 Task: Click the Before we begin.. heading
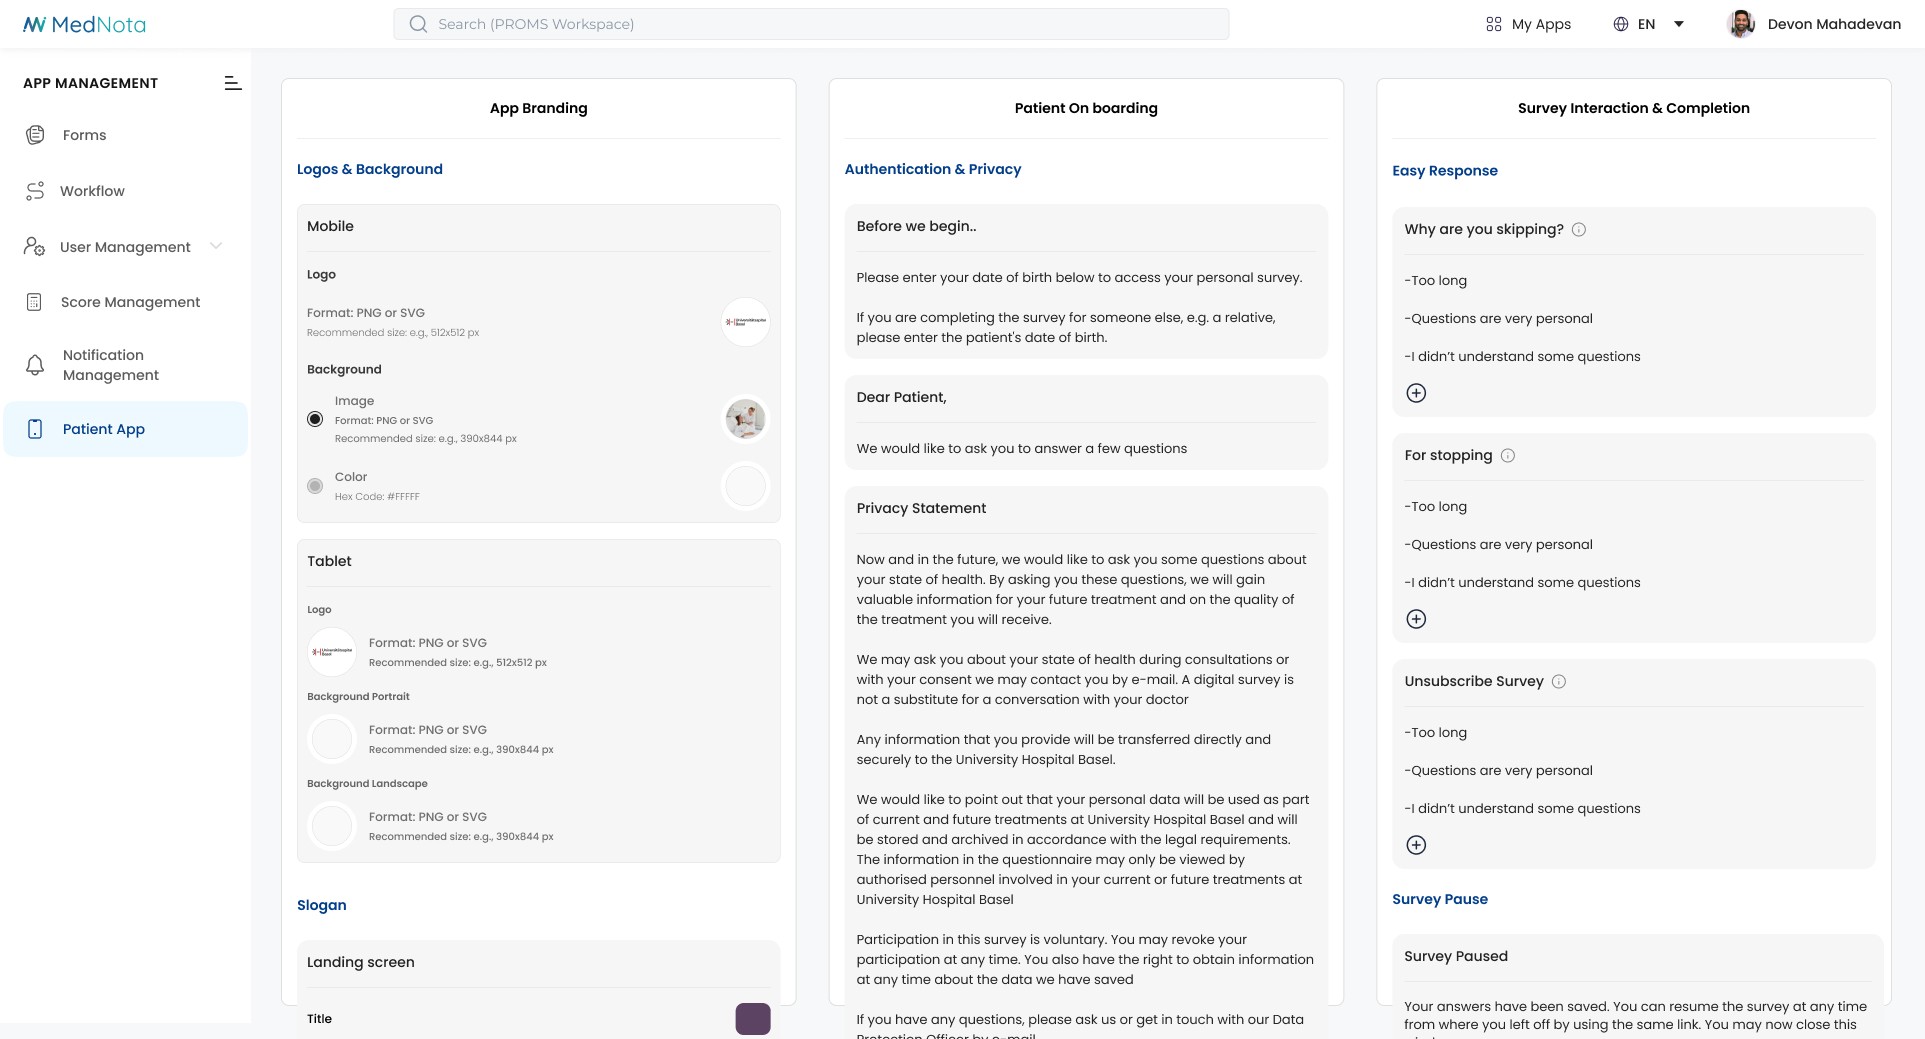tap(917, 226)
